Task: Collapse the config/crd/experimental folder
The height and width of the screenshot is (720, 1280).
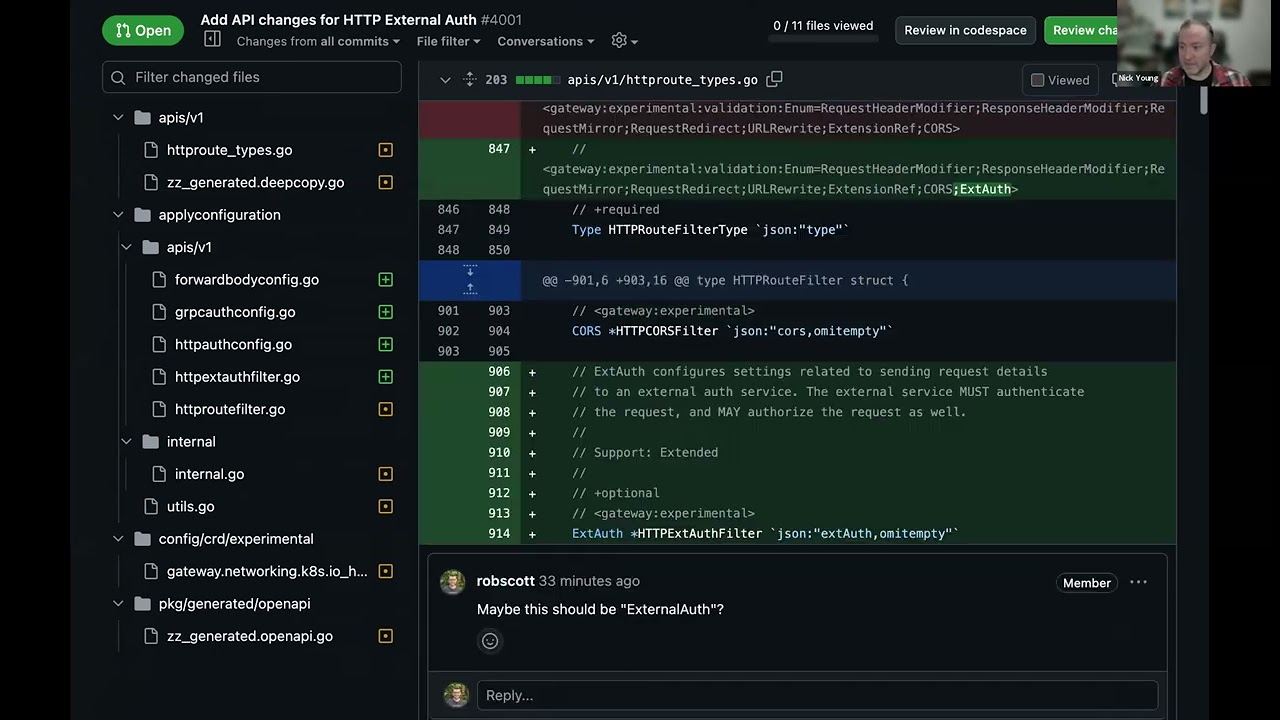Action: pos(118,539)
